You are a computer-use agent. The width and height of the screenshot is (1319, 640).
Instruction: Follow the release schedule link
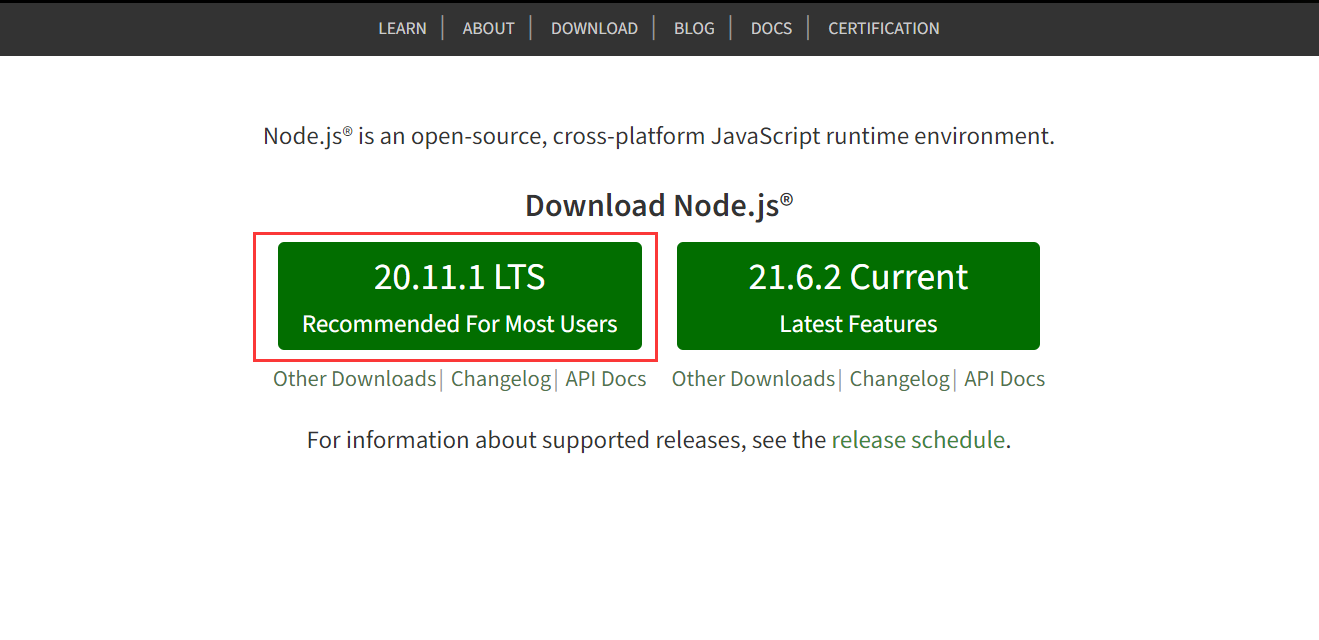pos(918,440)
